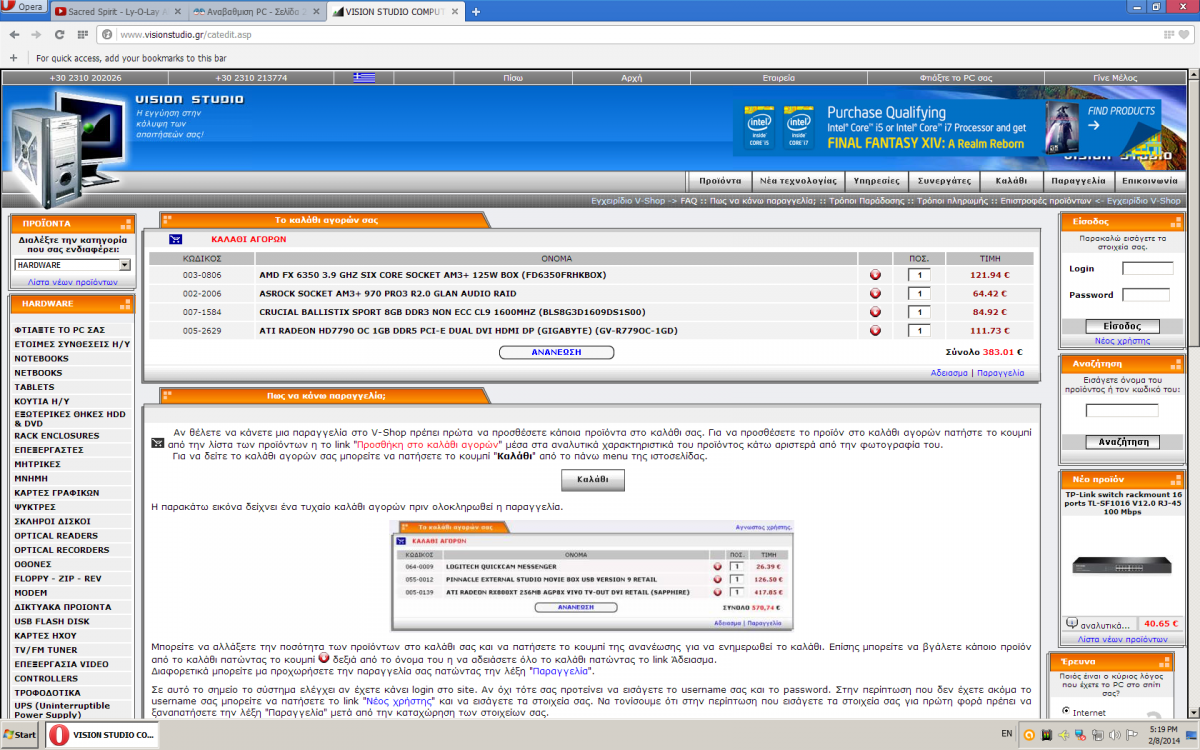Edit quantity field for ATI Radeon HD7790

(920, 331)
